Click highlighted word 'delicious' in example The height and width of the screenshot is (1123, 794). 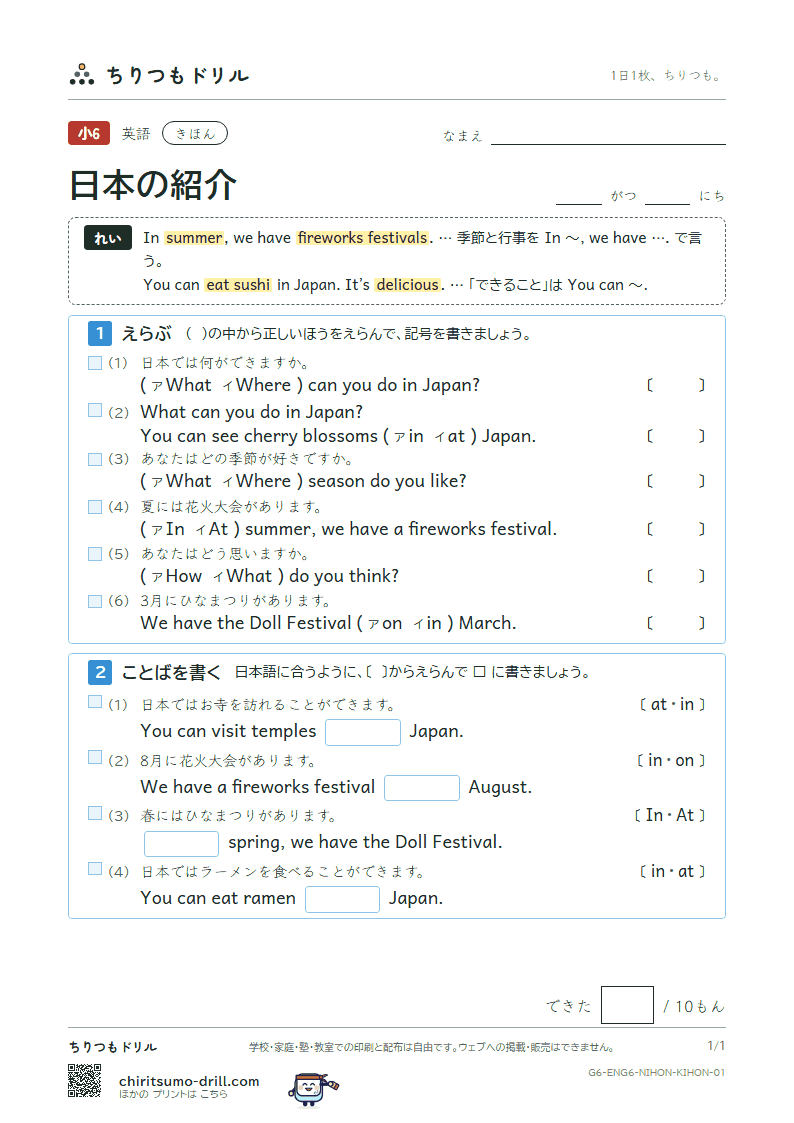(407, 285)
